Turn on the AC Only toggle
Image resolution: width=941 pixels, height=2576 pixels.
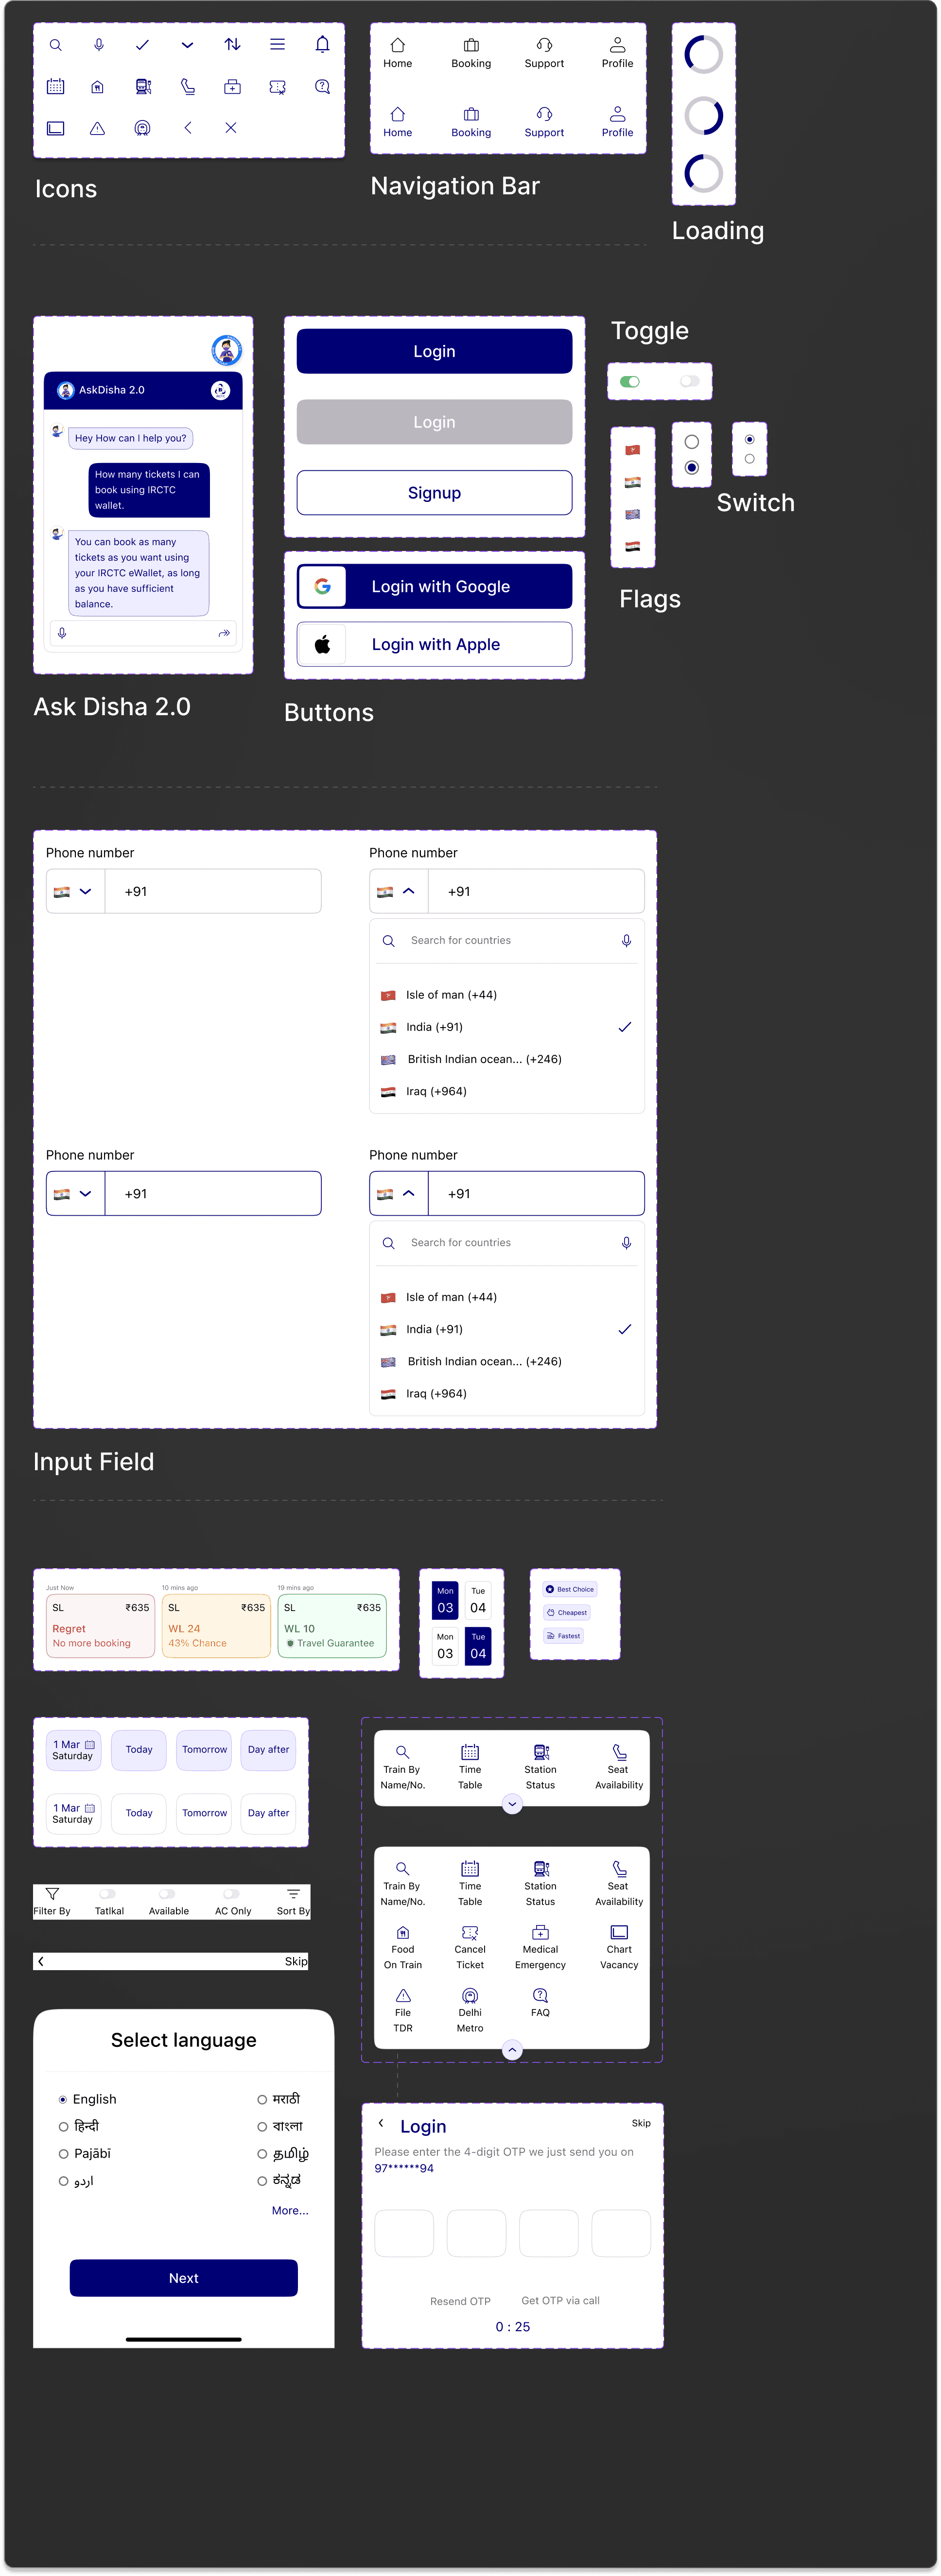coord(231,1893)
